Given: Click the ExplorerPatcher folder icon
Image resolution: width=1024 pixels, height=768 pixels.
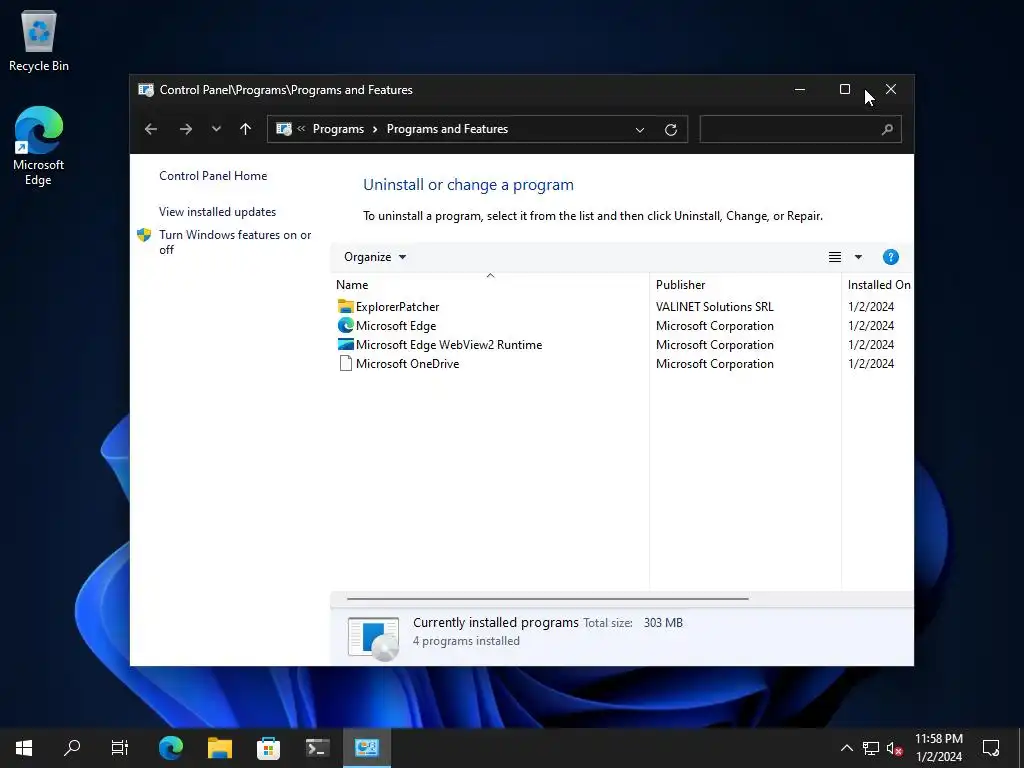Looking at the screenshot, I should [x=345, y=306].
